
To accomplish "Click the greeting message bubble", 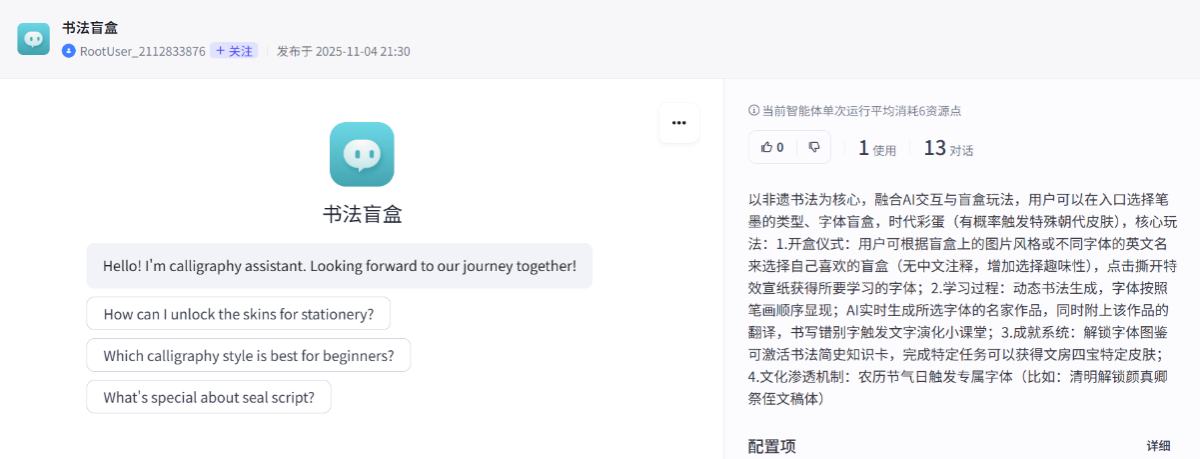I will 339,266.
